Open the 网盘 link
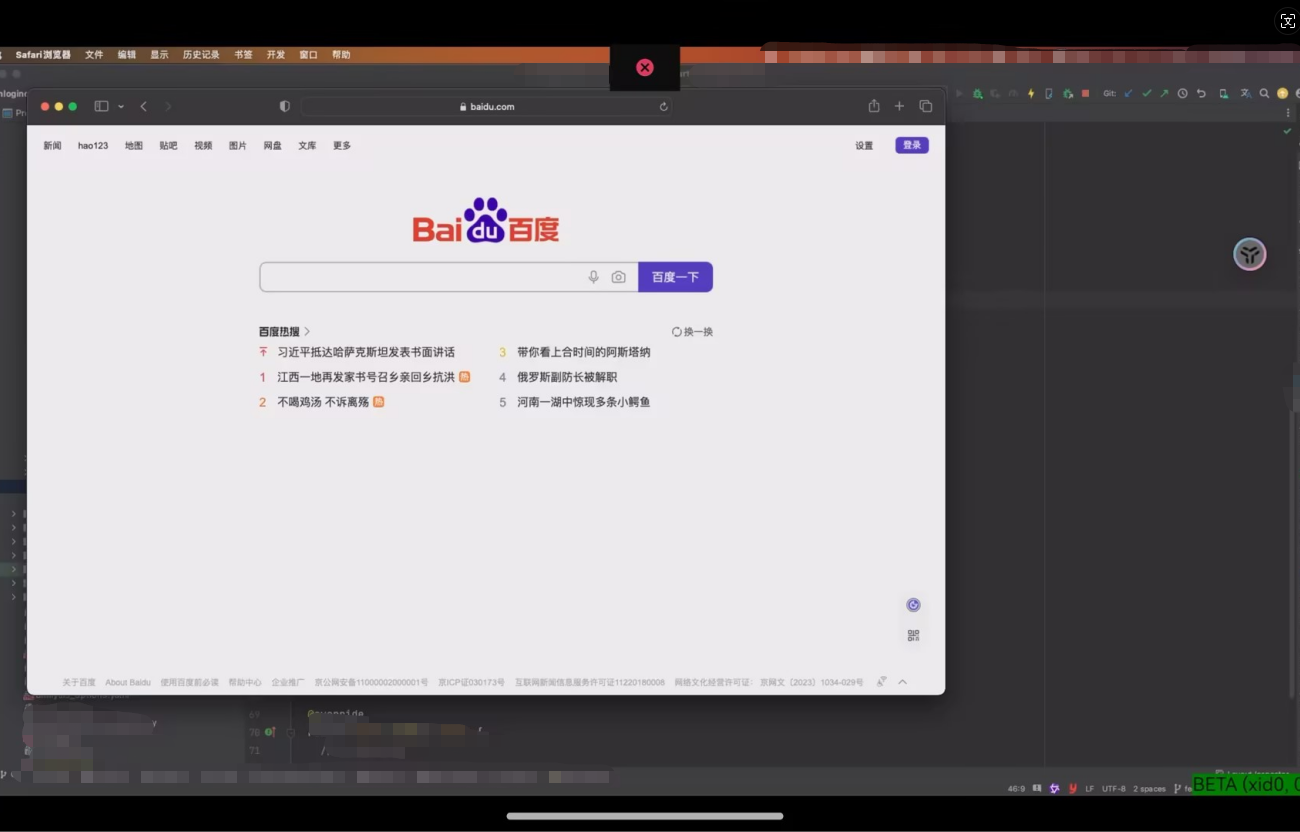 [x=273, y=146]
